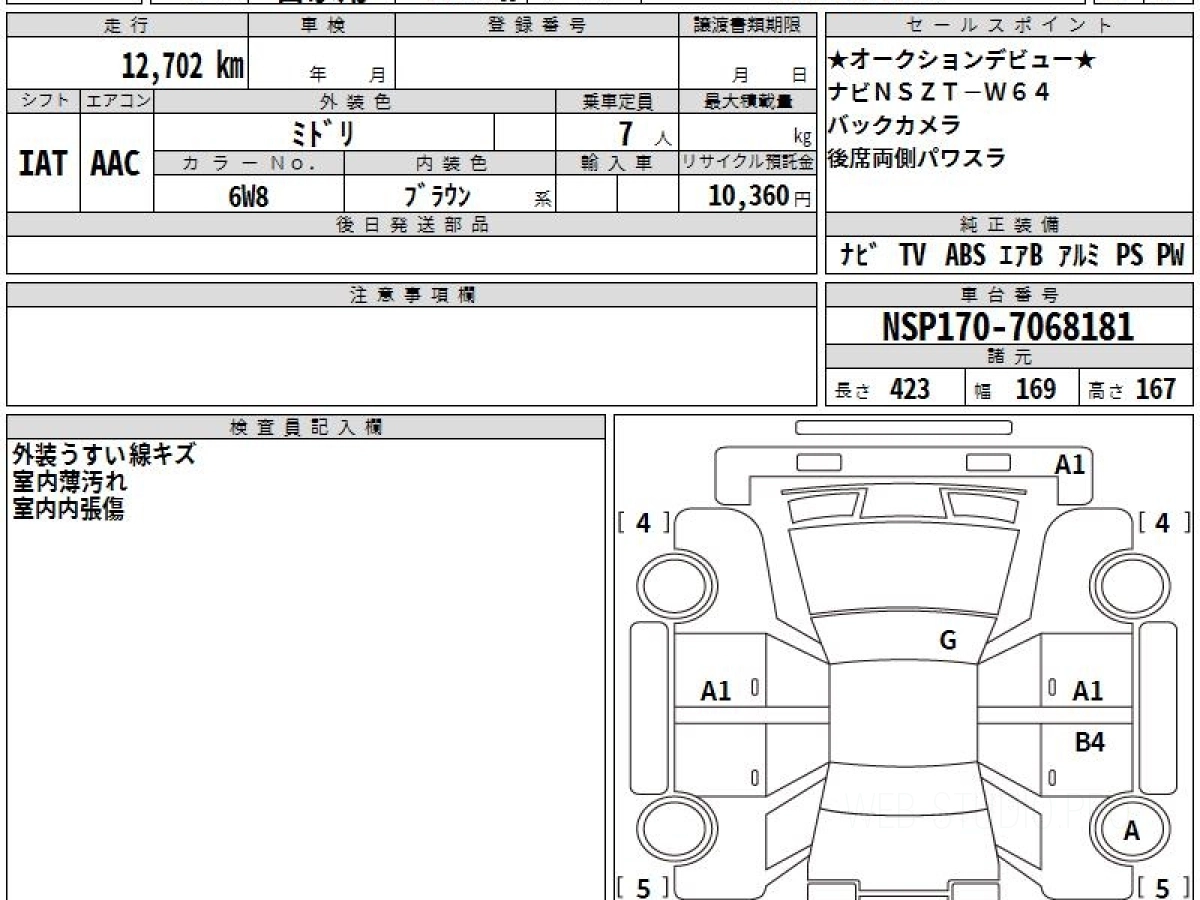Select the mileage value 12,702 km
Image resolution: width=1200 pixels, height=900 pixels.
tap(183, 66)
